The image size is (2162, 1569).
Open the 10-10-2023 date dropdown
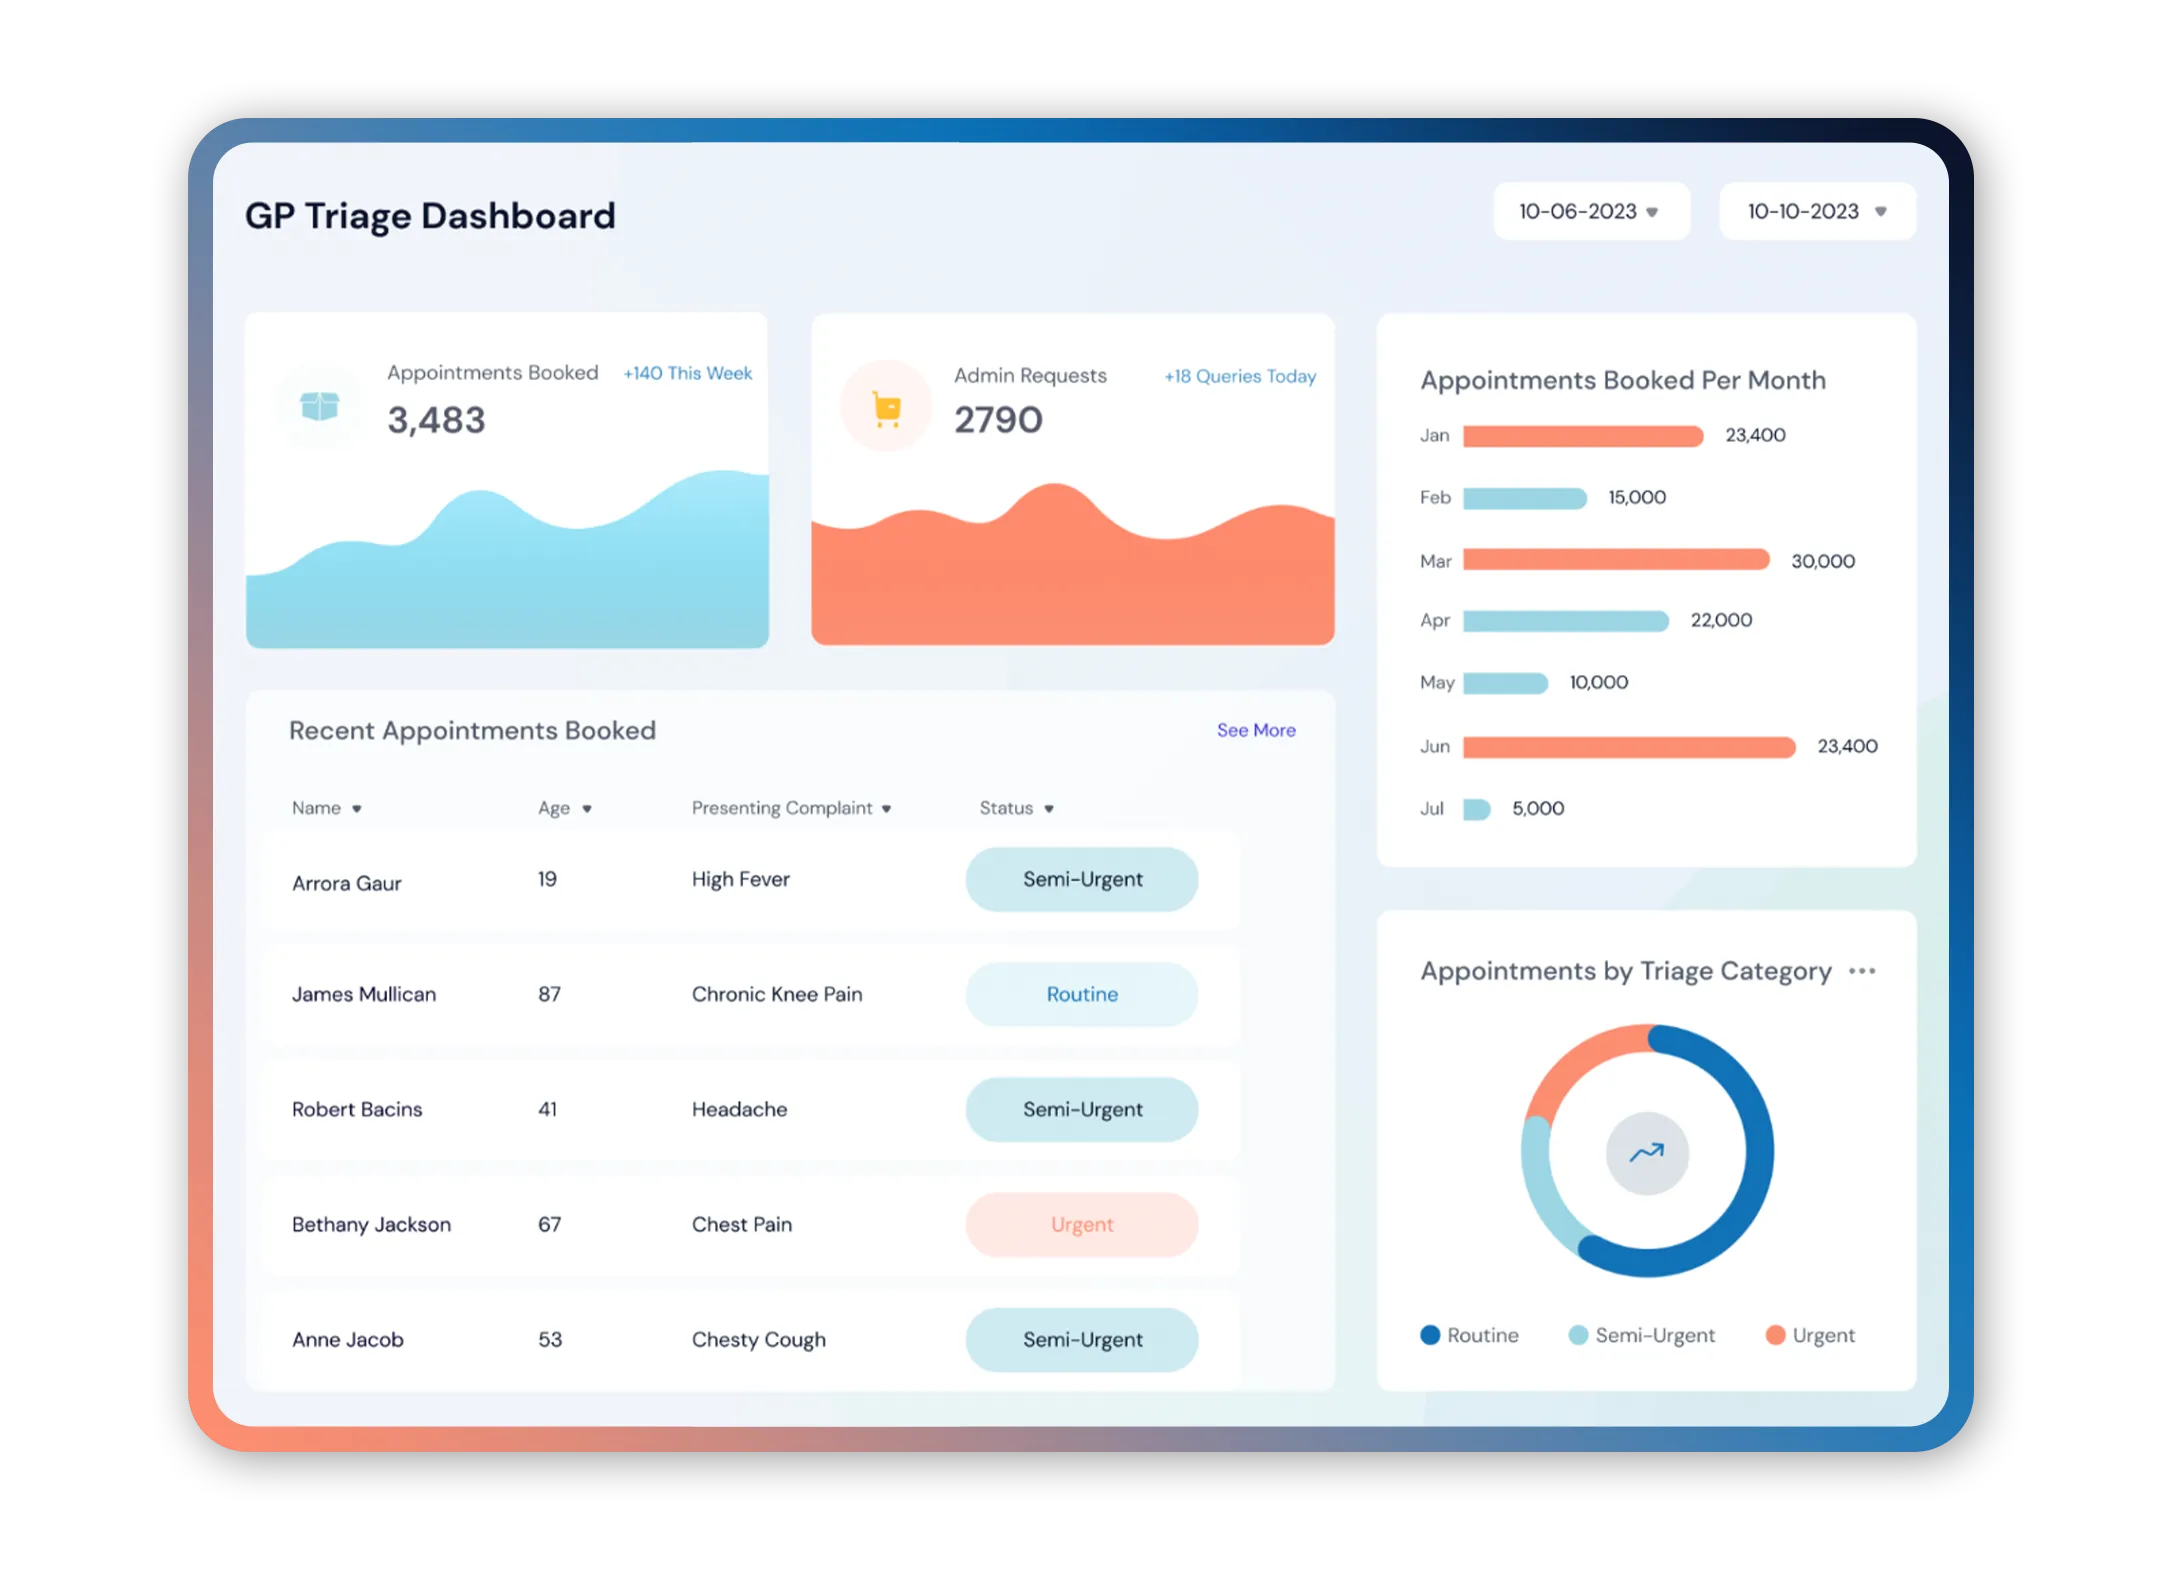click(1816, 211)
